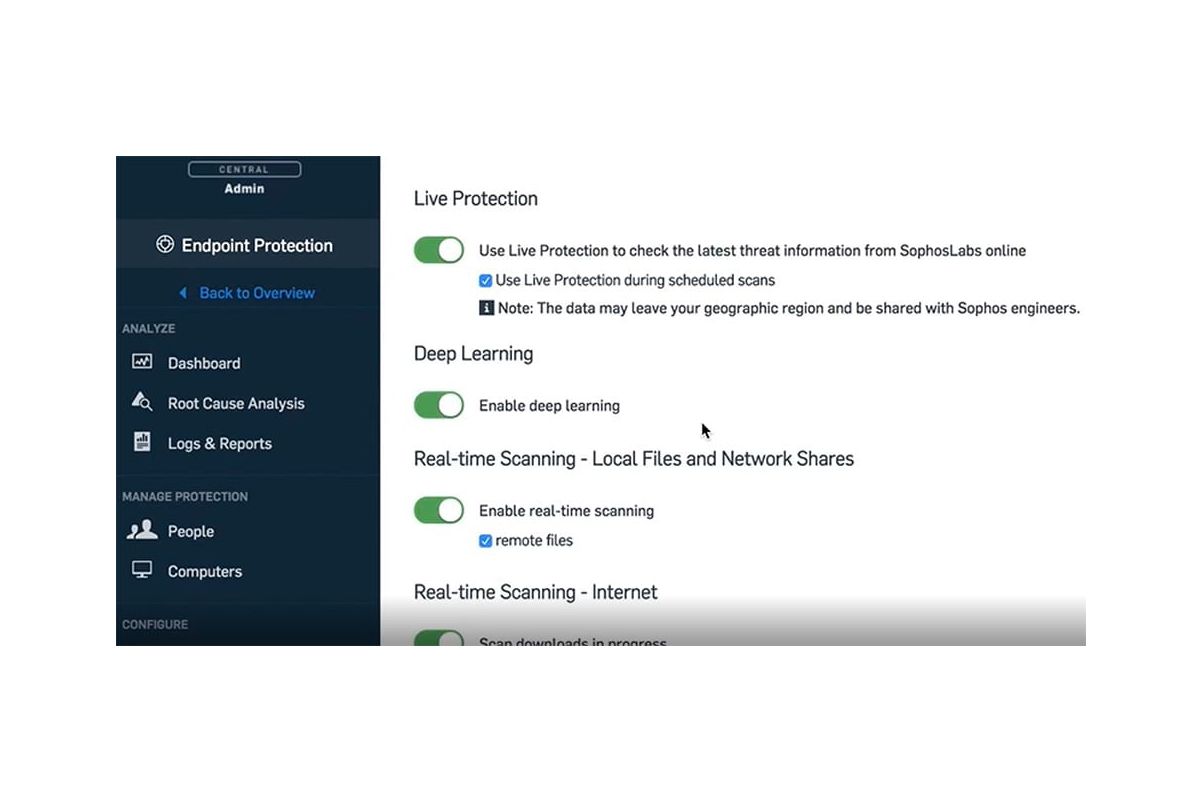This screenshot has width=1200, height=800.
Task: Open Dashboard from the sidebar
Action: (x=204, y=363)
